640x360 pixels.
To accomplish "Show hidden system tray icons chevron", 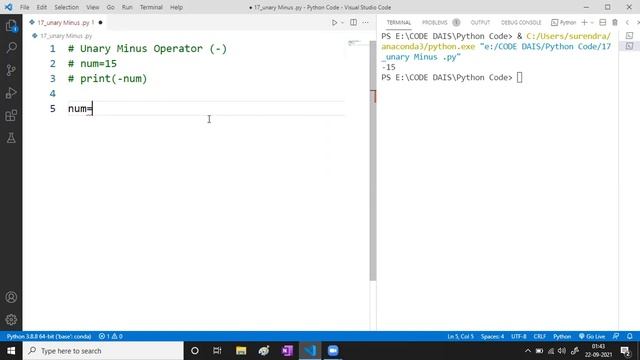I will tap(528, 351).
